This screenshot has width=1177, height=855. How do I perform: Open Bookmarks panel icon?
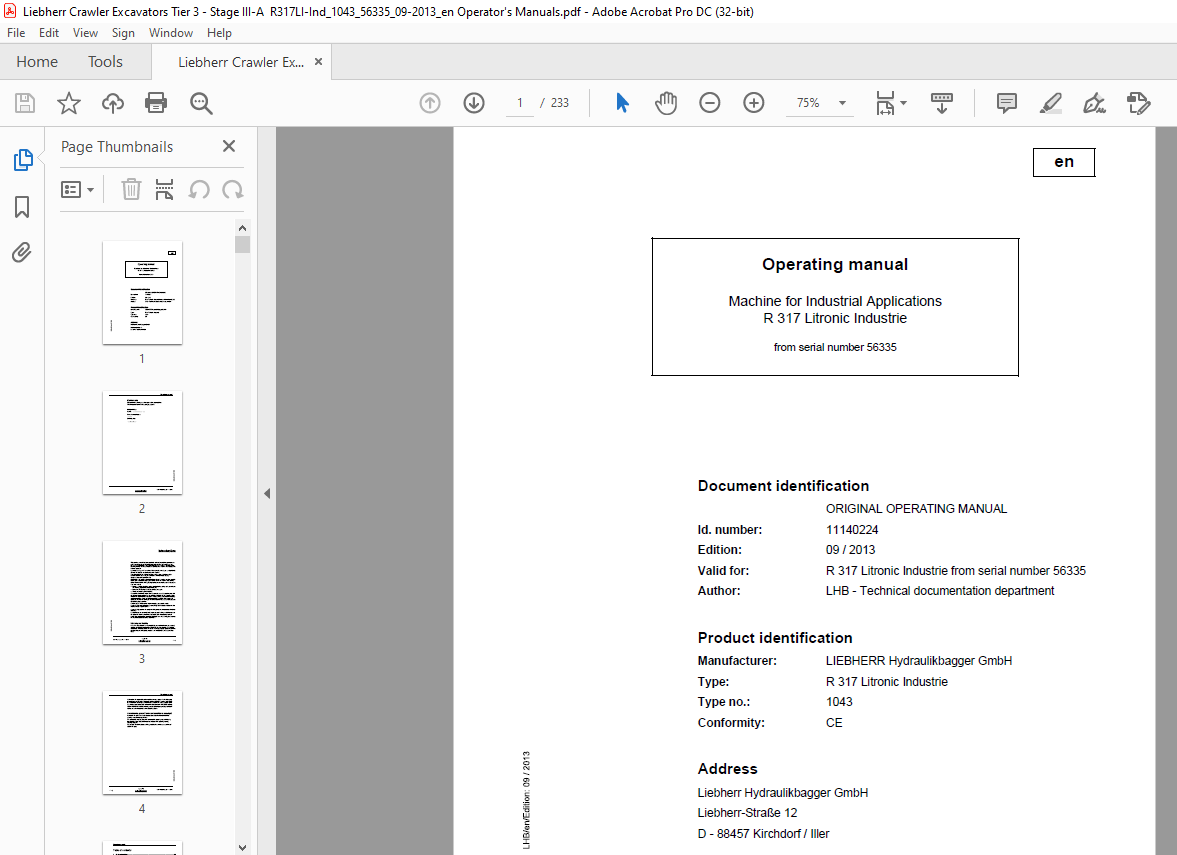click(x=22, y=207)
